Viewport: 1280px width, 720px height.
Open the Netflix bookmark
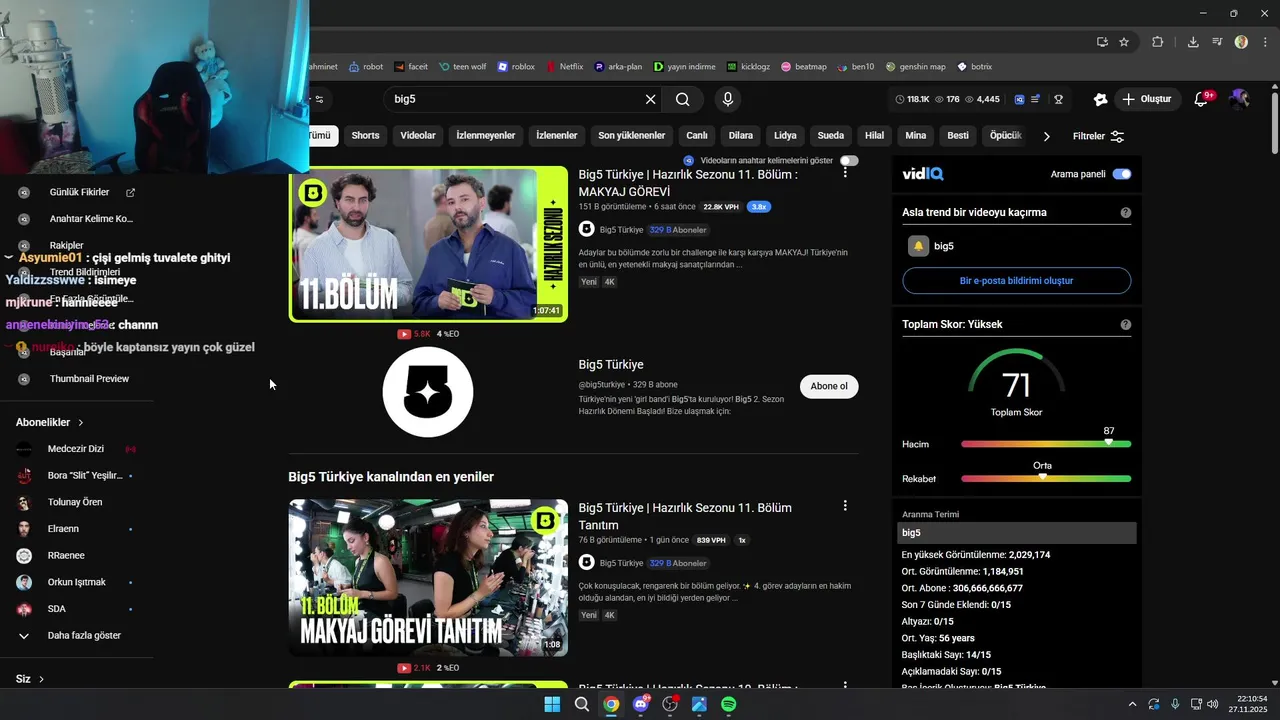pos(564,67)
